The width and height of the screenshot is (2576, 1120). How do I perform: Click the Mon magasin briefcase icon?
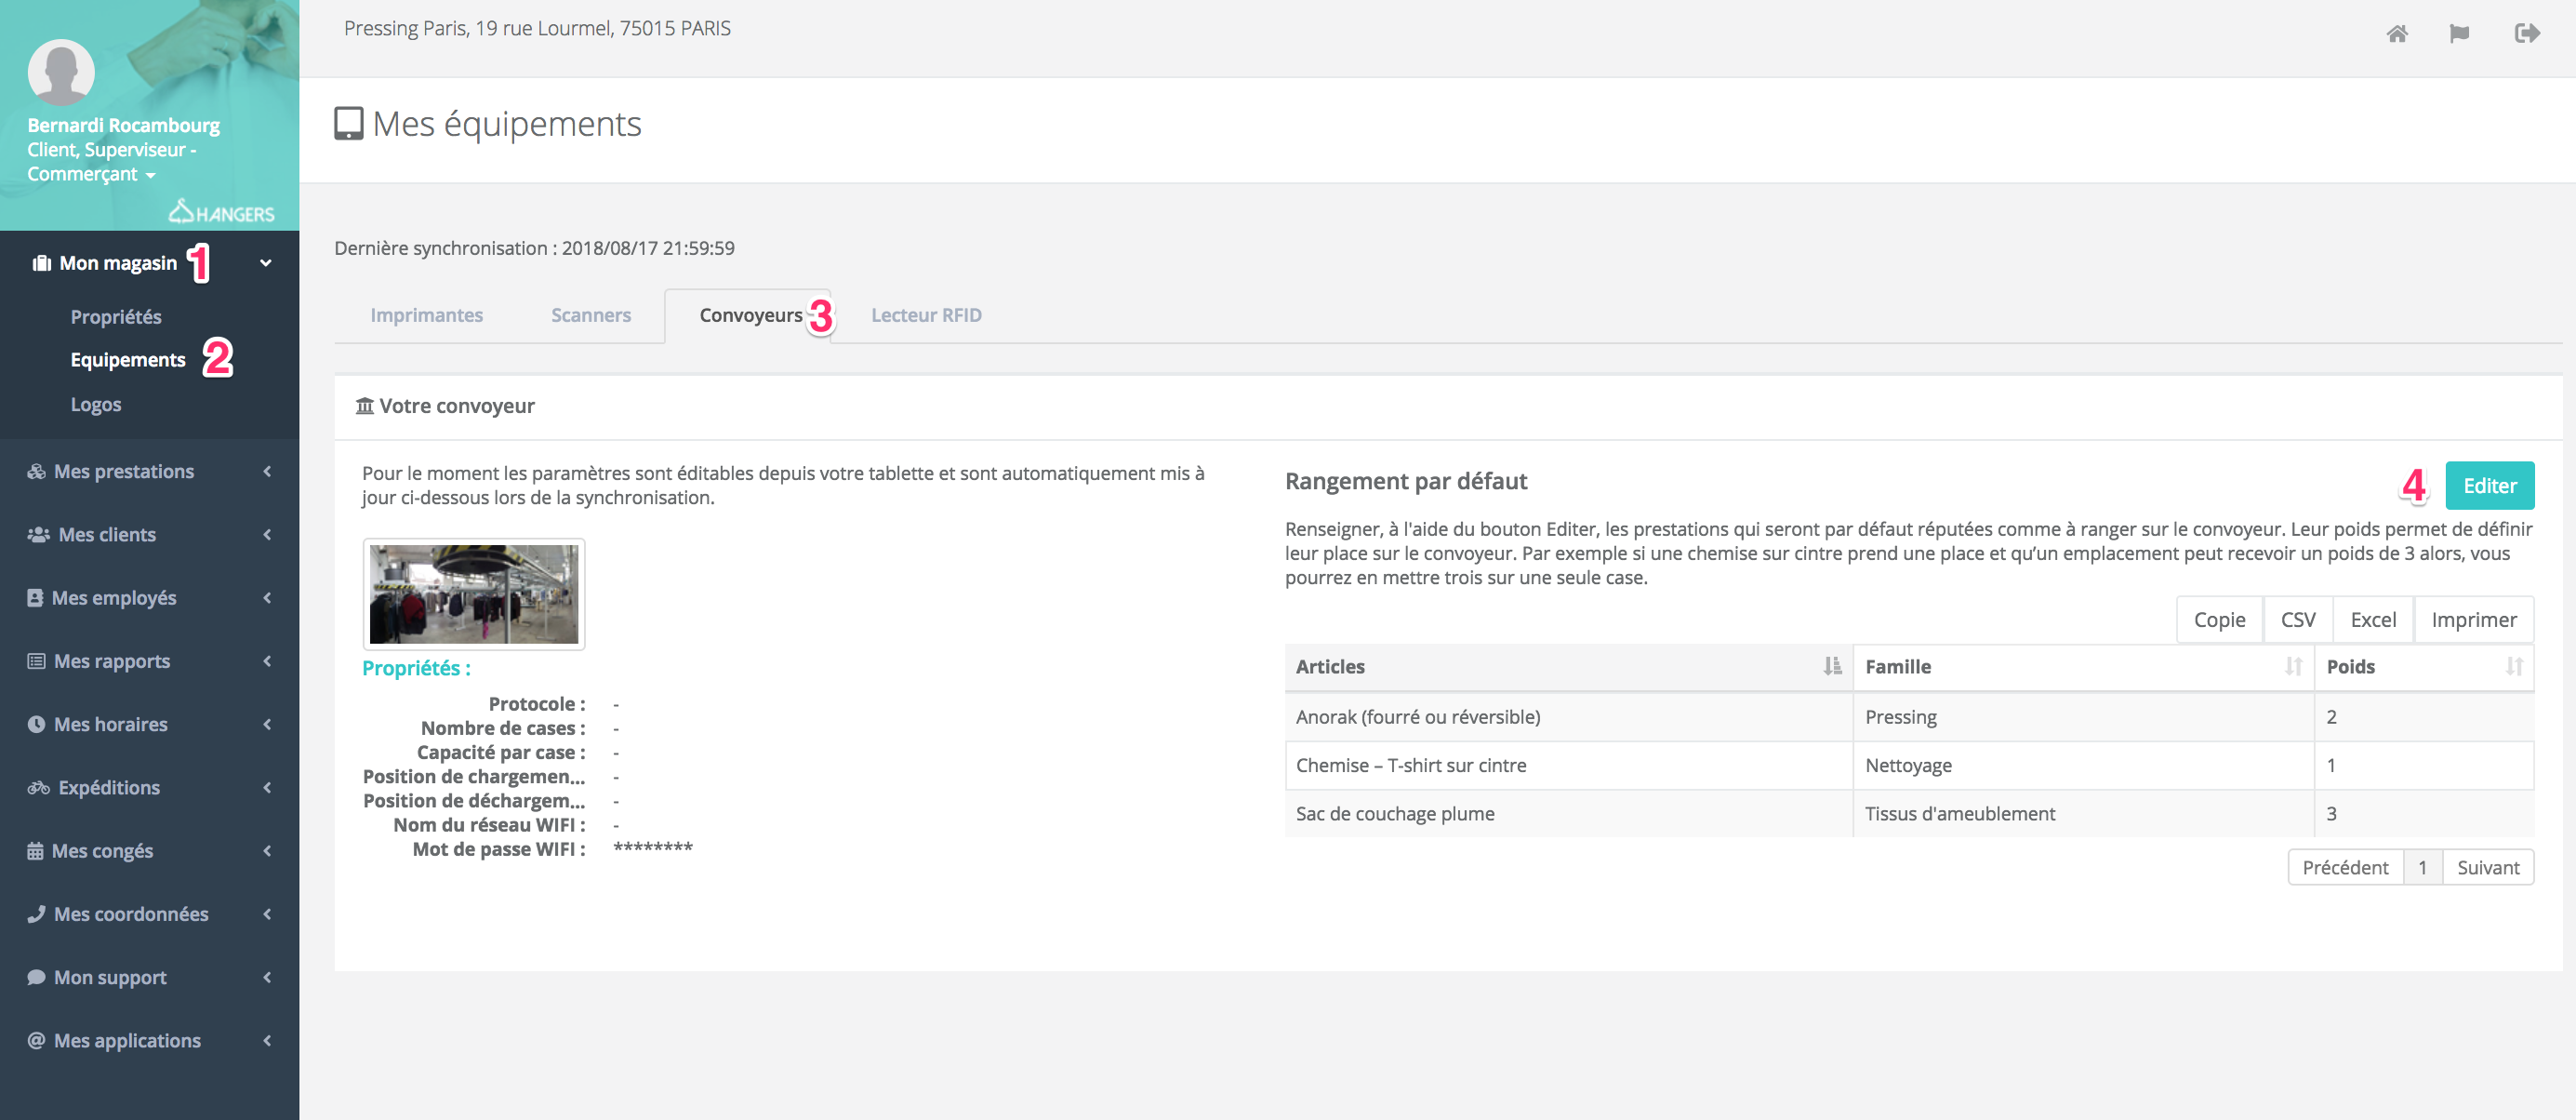[41, 263]
